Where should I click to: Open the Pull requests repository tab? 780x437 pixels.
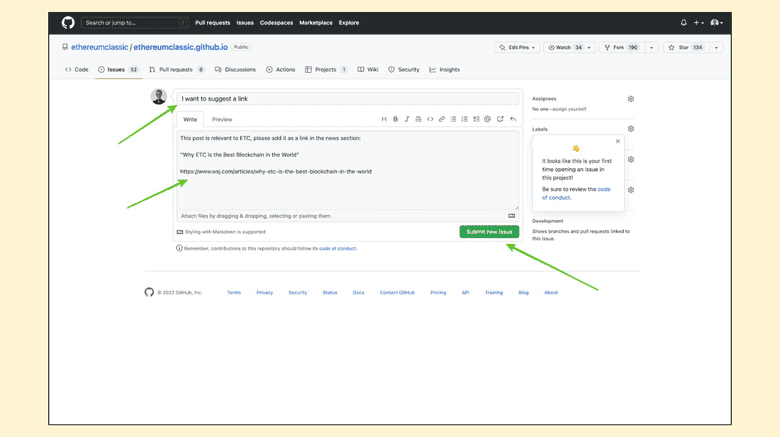click(x=176, y=70)
